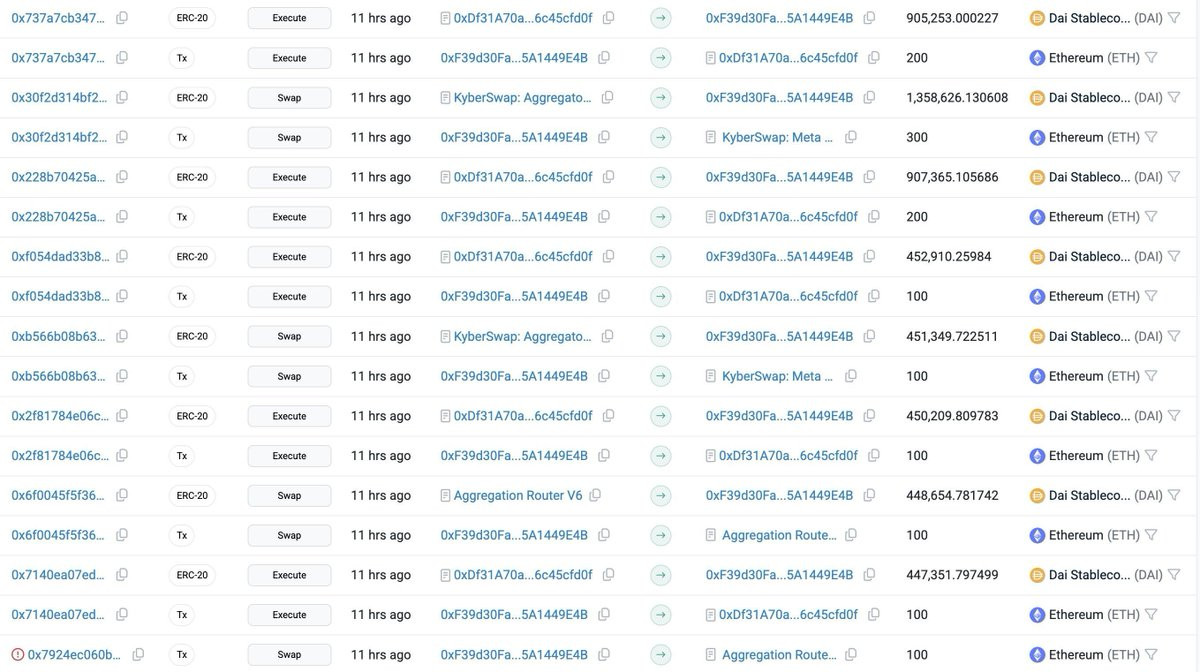1200x672 pixels.
Task: Copy the 0x7924ec060b transaction hash
Action: 138,654
